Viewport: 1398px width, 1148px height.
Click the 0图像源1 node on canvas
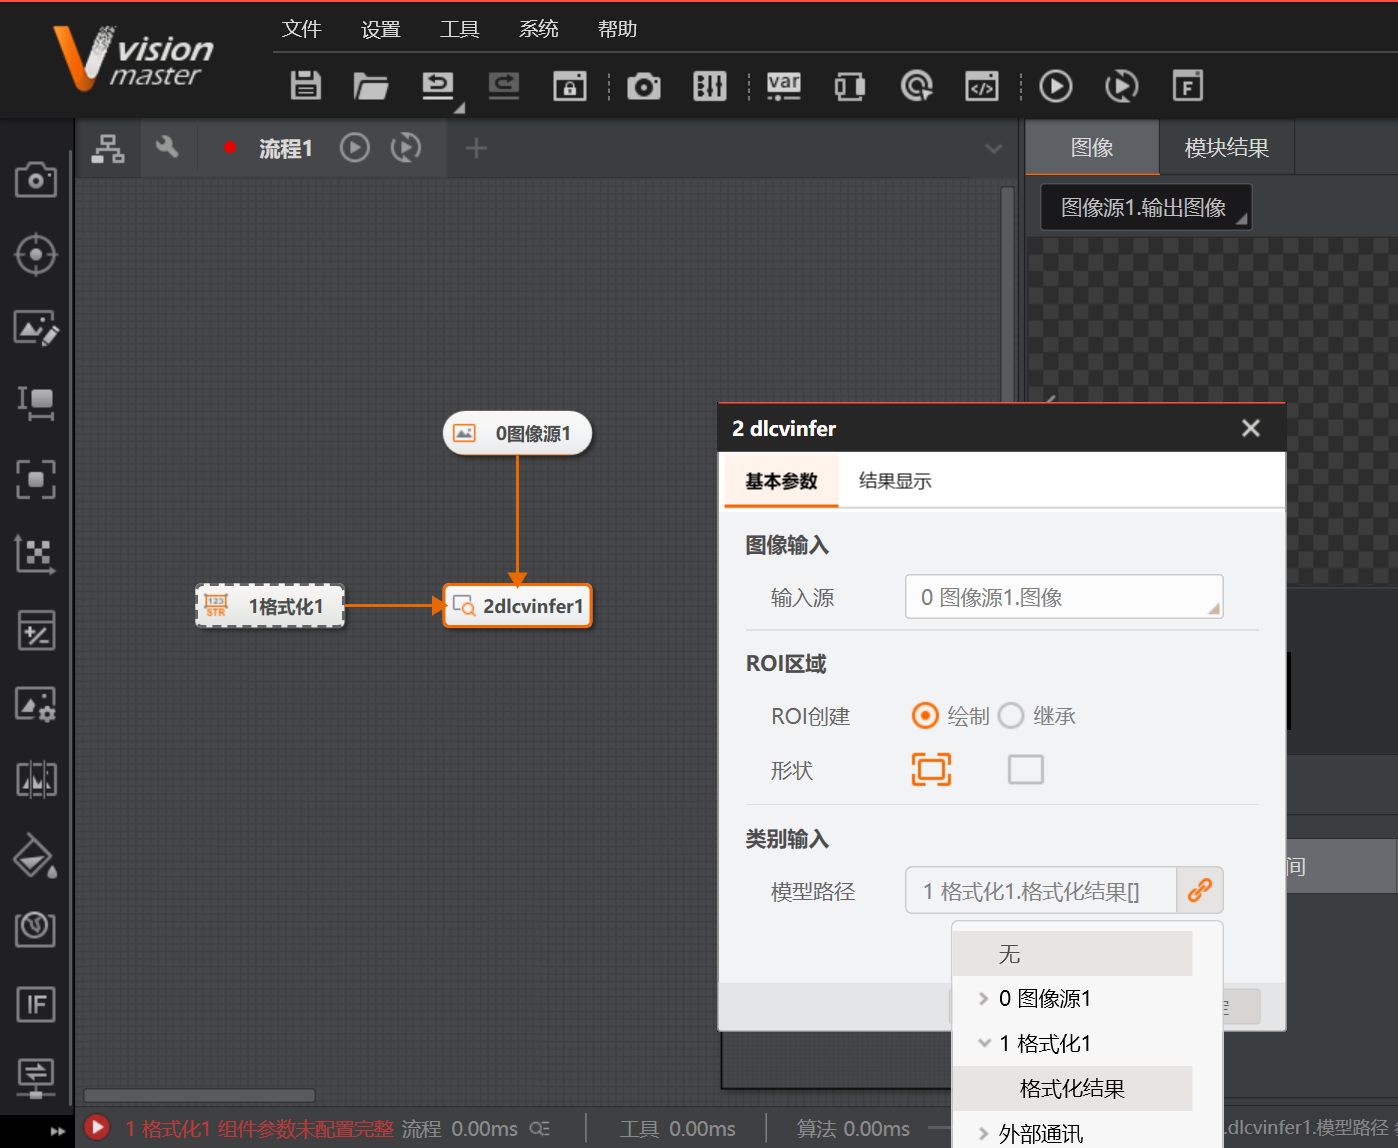(518, 433)
